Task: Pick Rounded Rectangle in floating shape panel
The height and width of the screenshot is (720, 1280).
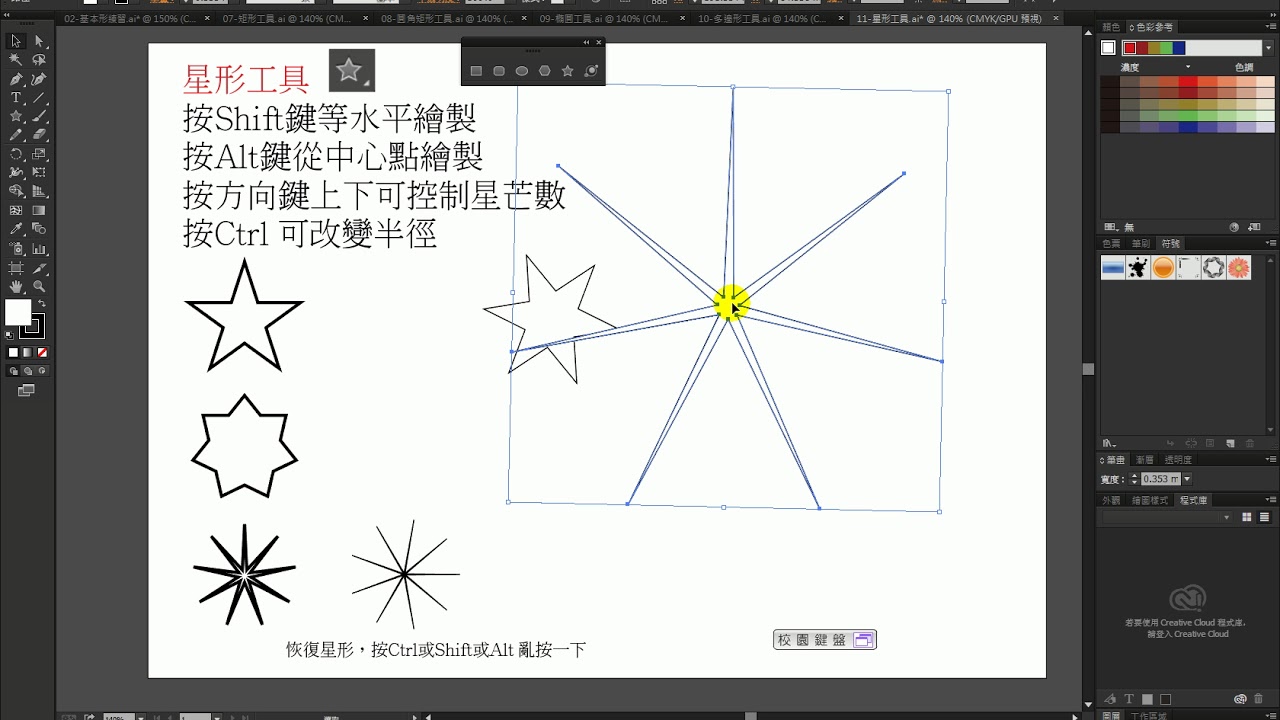Action: pyautogui.click(x=499, y=71)
